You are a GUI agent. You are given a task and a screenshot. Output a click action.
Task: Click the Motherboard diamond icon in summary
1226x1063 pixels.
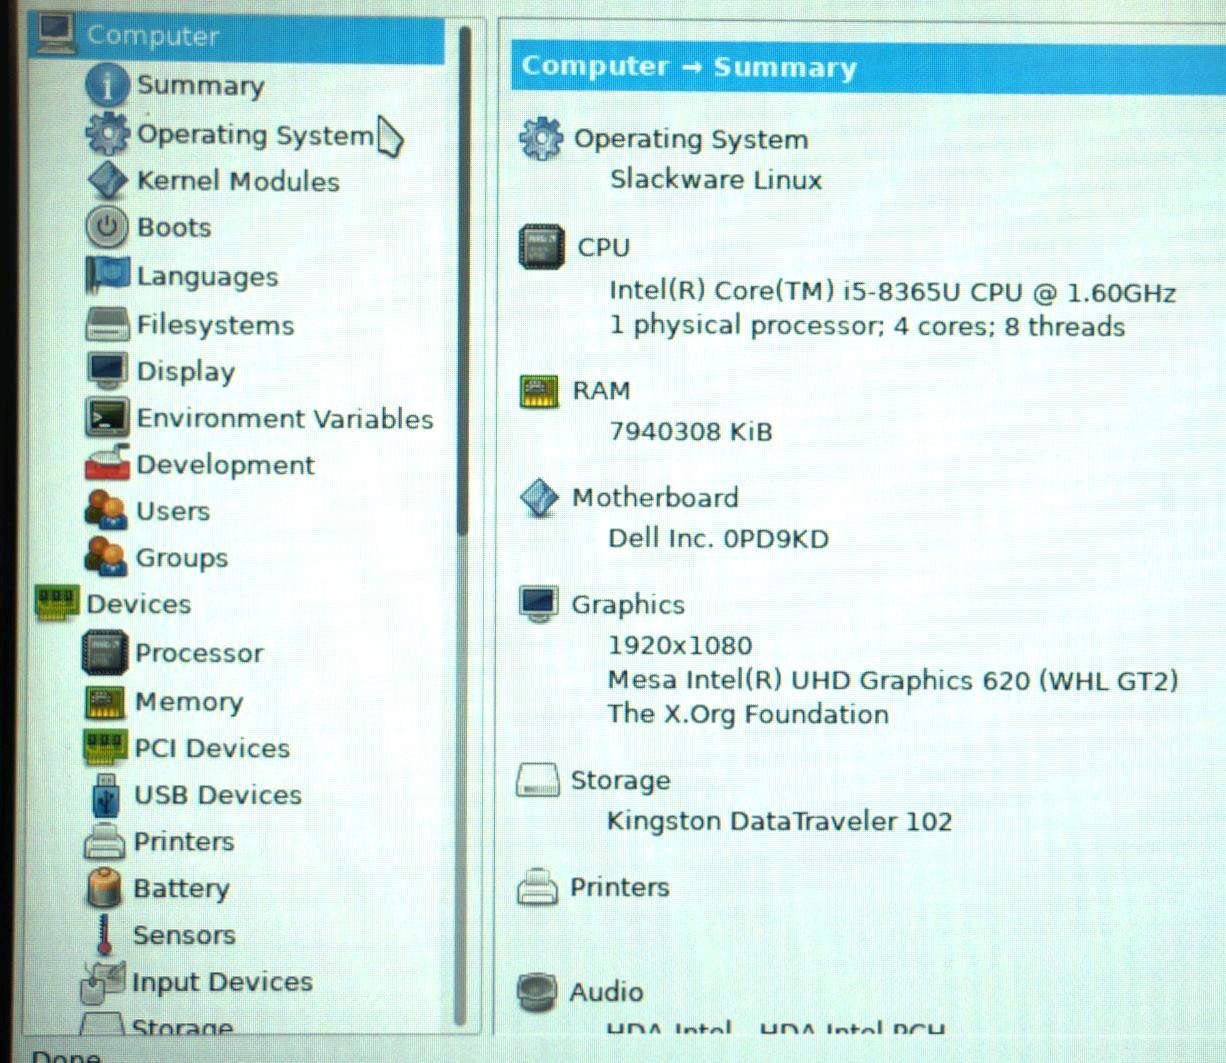(540, 497)
